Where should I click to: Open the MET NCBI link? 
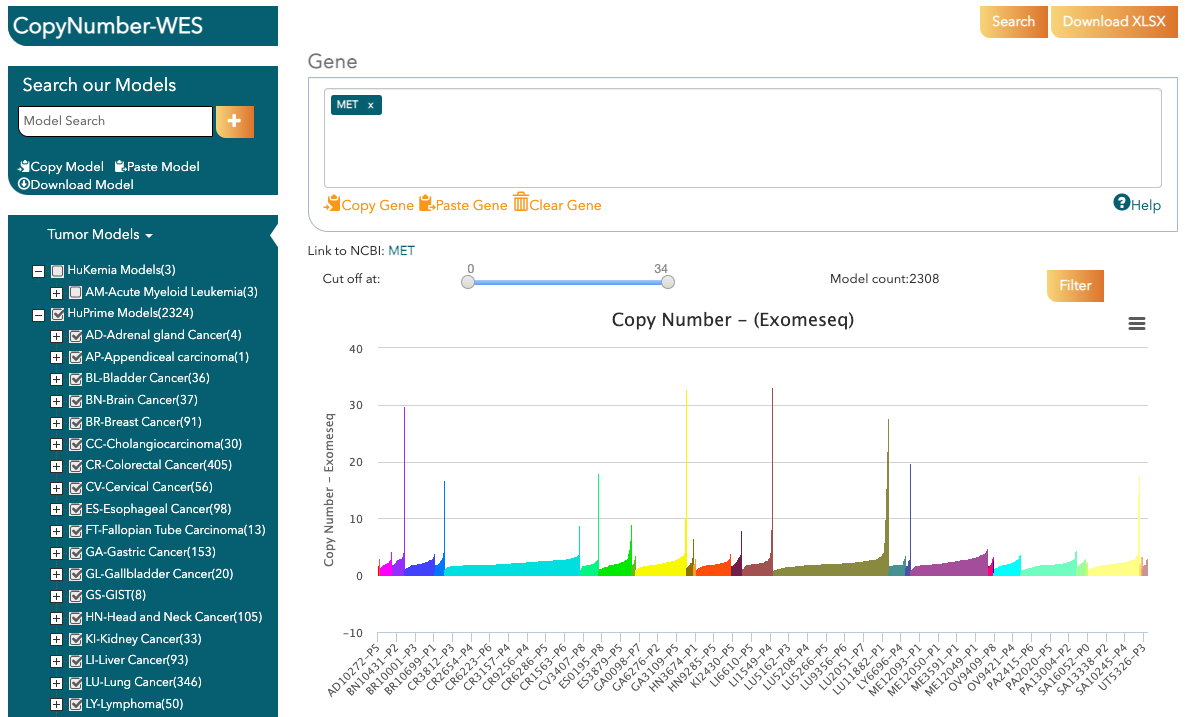[x=401, y=251]
